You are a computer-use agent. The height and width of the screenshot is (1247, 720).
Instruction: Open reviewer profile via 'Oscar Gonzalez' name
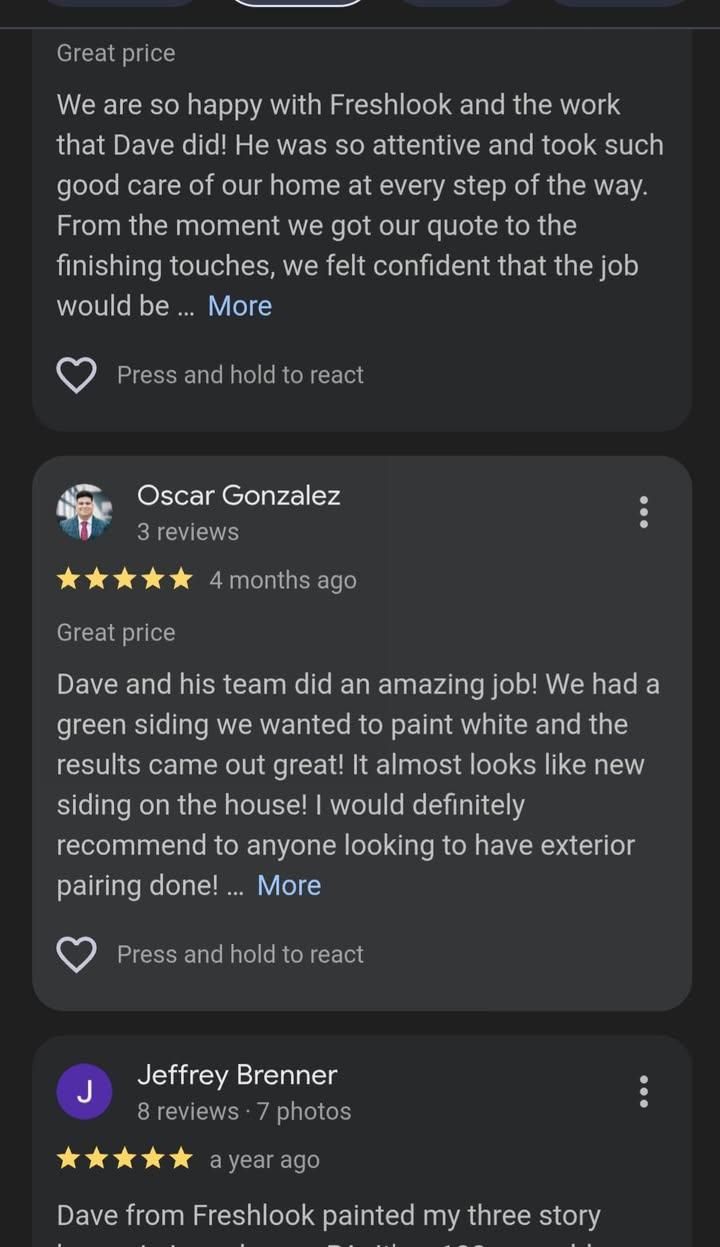coord(238,495)
